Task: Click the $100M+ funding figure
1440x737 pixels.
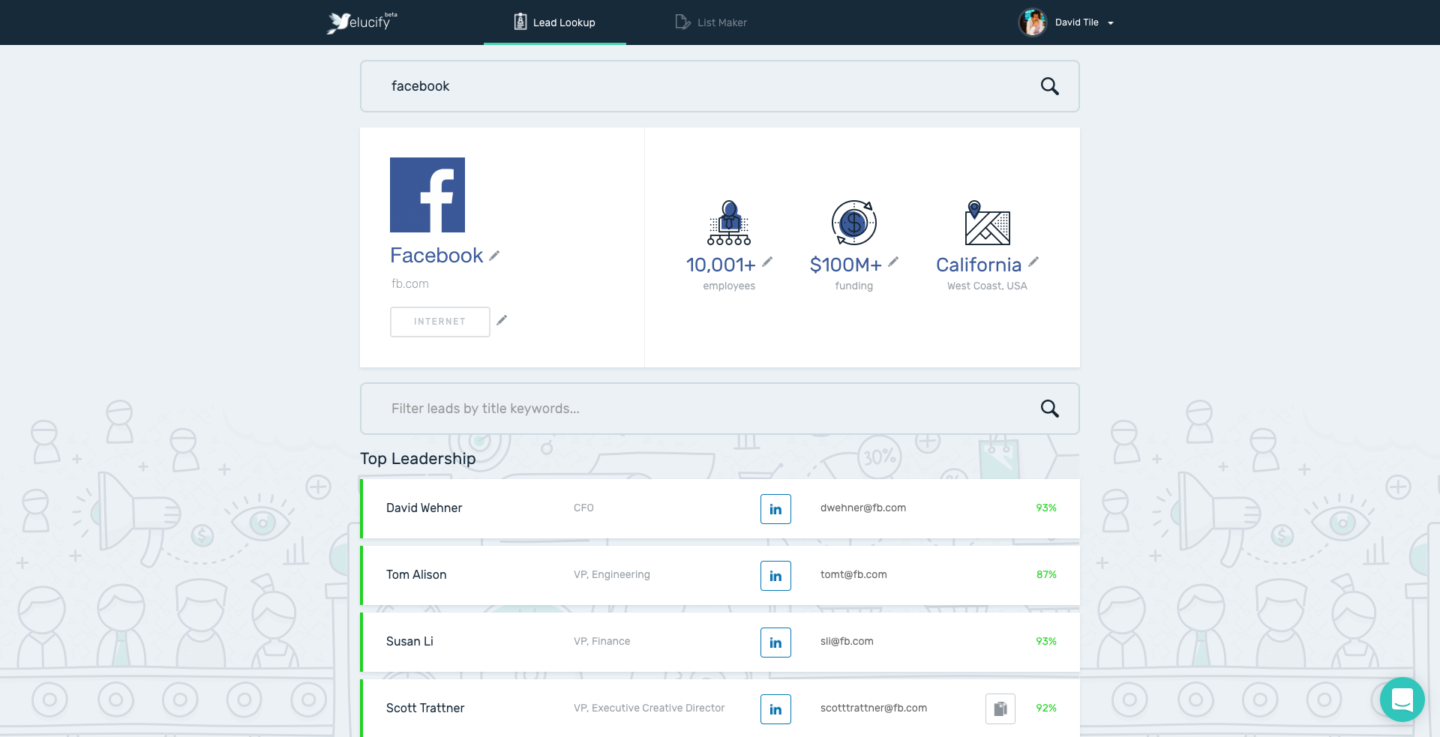Action: click(846, 265)
